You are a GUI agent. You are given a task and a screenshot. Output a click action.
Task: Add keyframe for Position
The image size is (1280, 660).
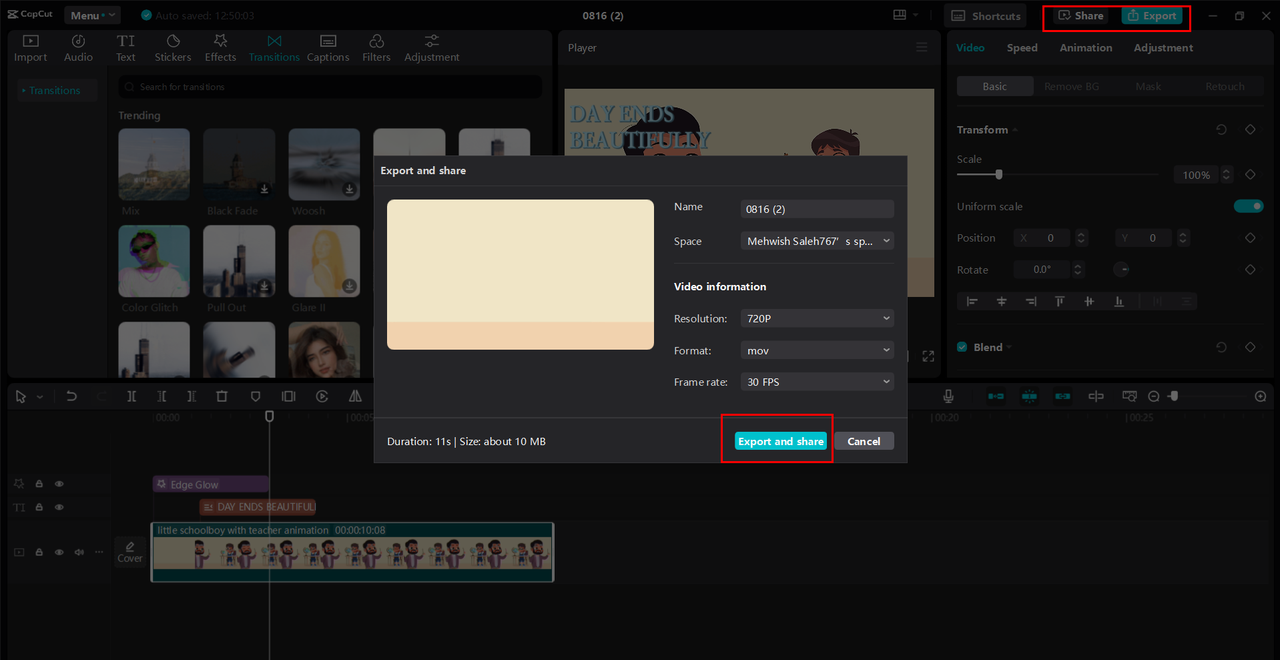(x=1250, y=238)
